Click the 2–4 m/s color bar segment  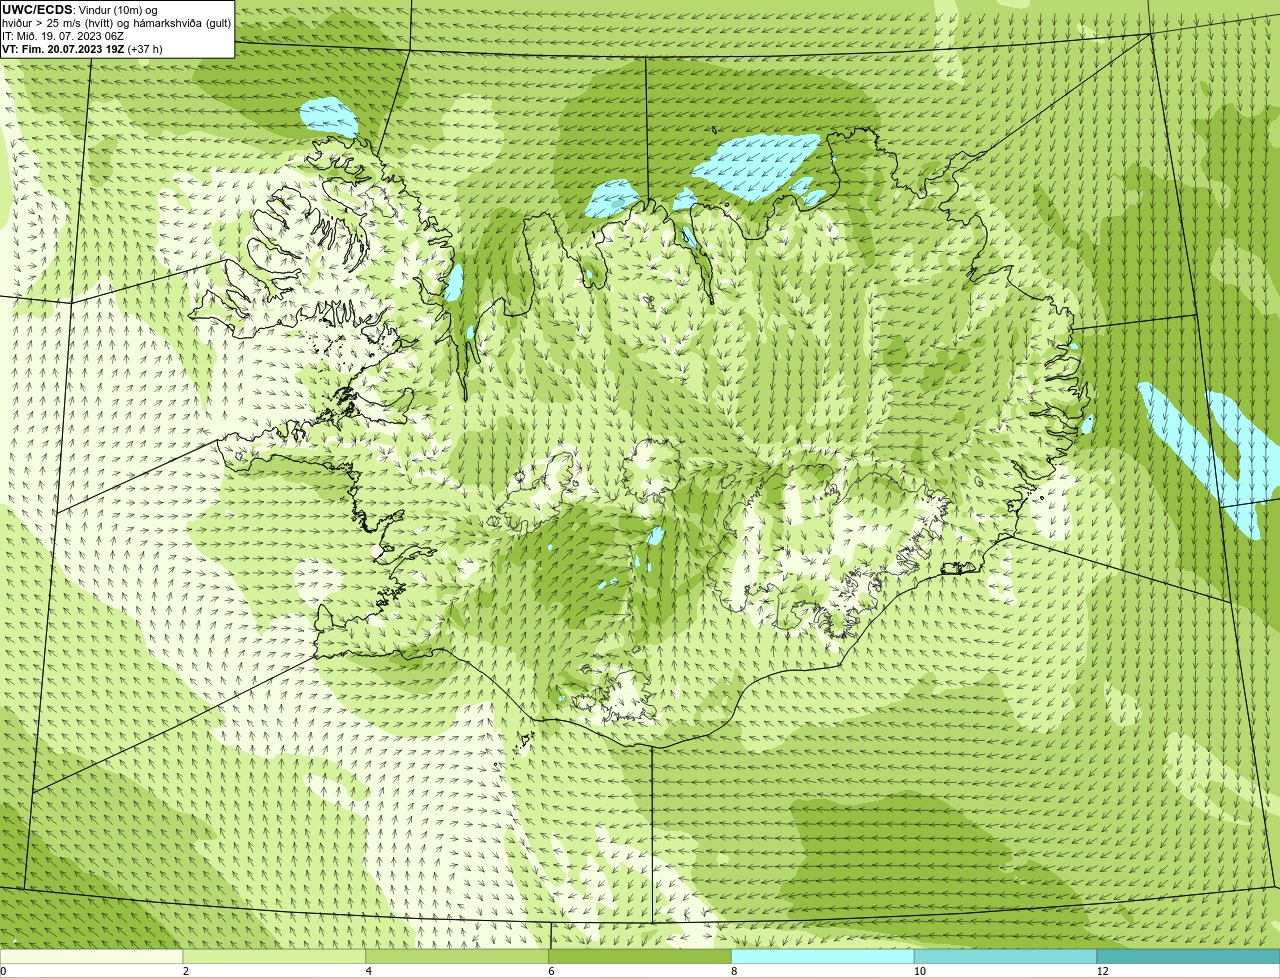[x=274, y=956]
